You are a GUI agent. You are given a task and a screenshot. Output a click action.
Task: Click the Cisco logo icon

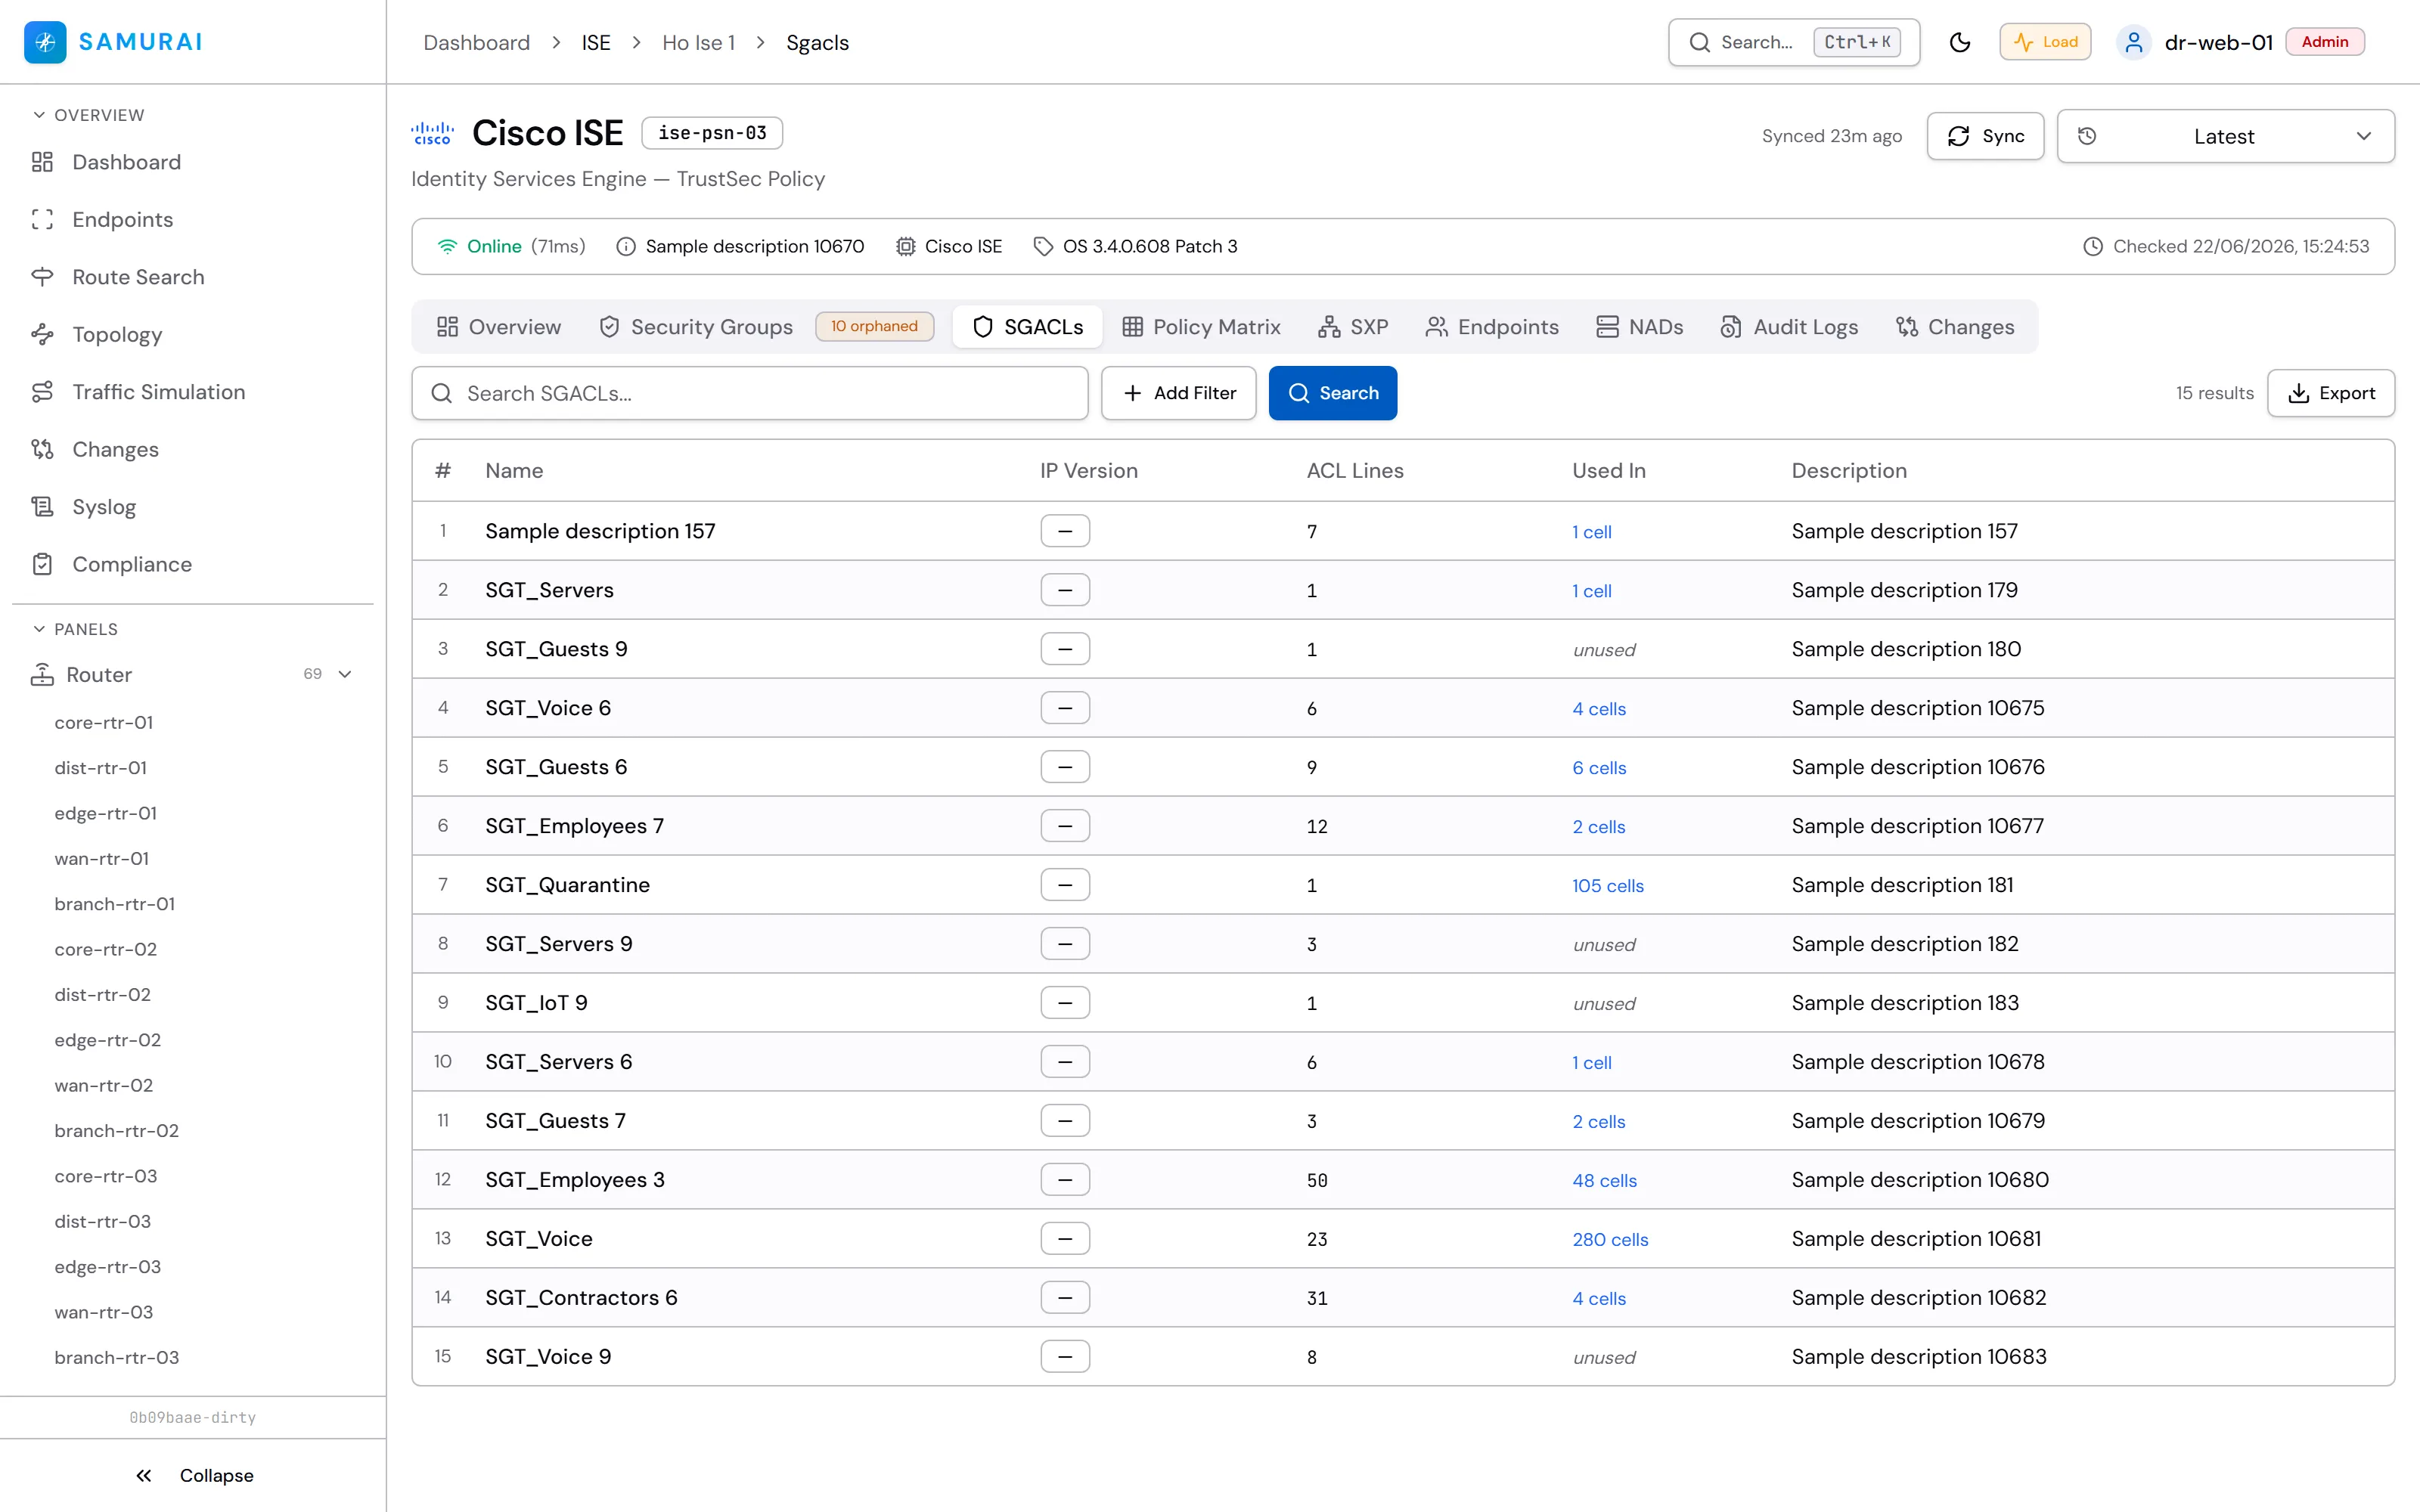[x=433, y=134]
